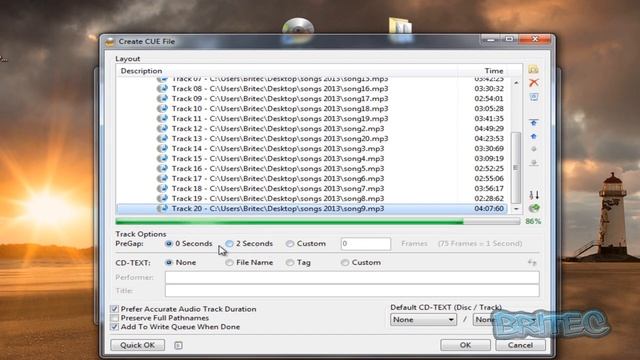Select Track 12 song2.mp3 row
This screenshot has width=640, height=360.
point(312,129)
